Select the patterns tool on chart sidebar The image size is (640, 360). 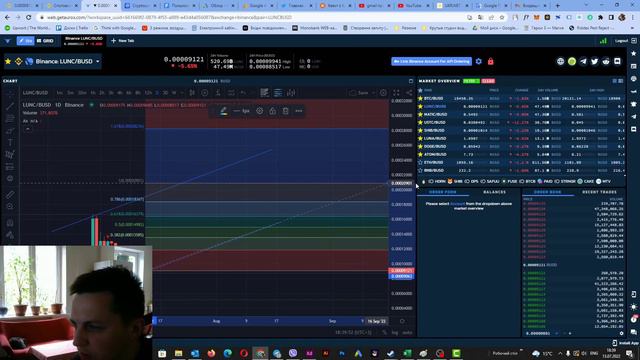click(10, 154)
